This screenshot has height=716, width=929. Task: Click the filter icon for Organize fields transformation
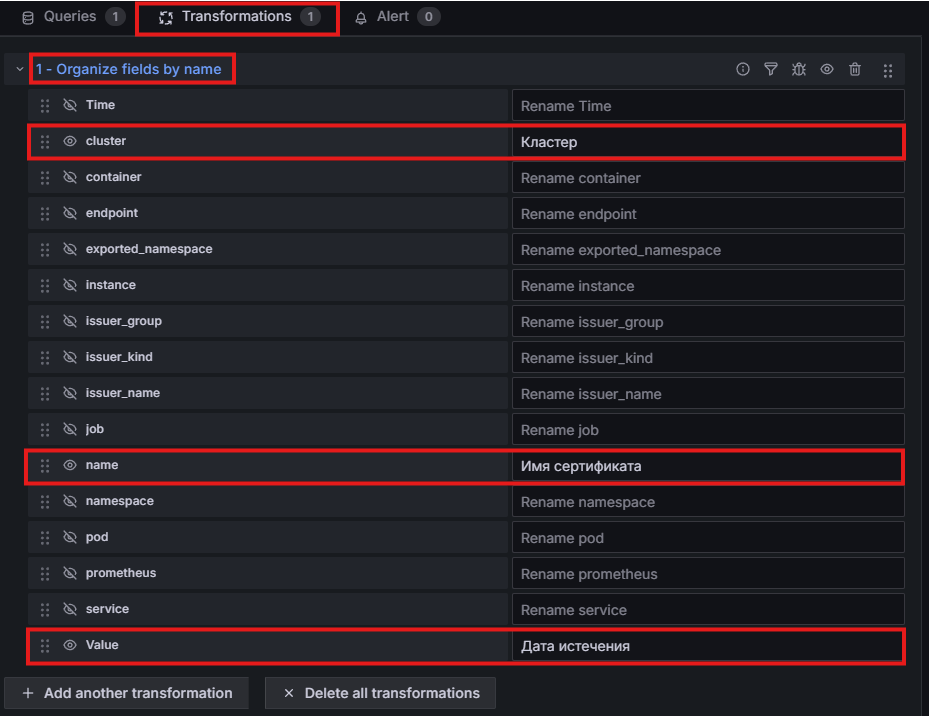pos(770,69)
